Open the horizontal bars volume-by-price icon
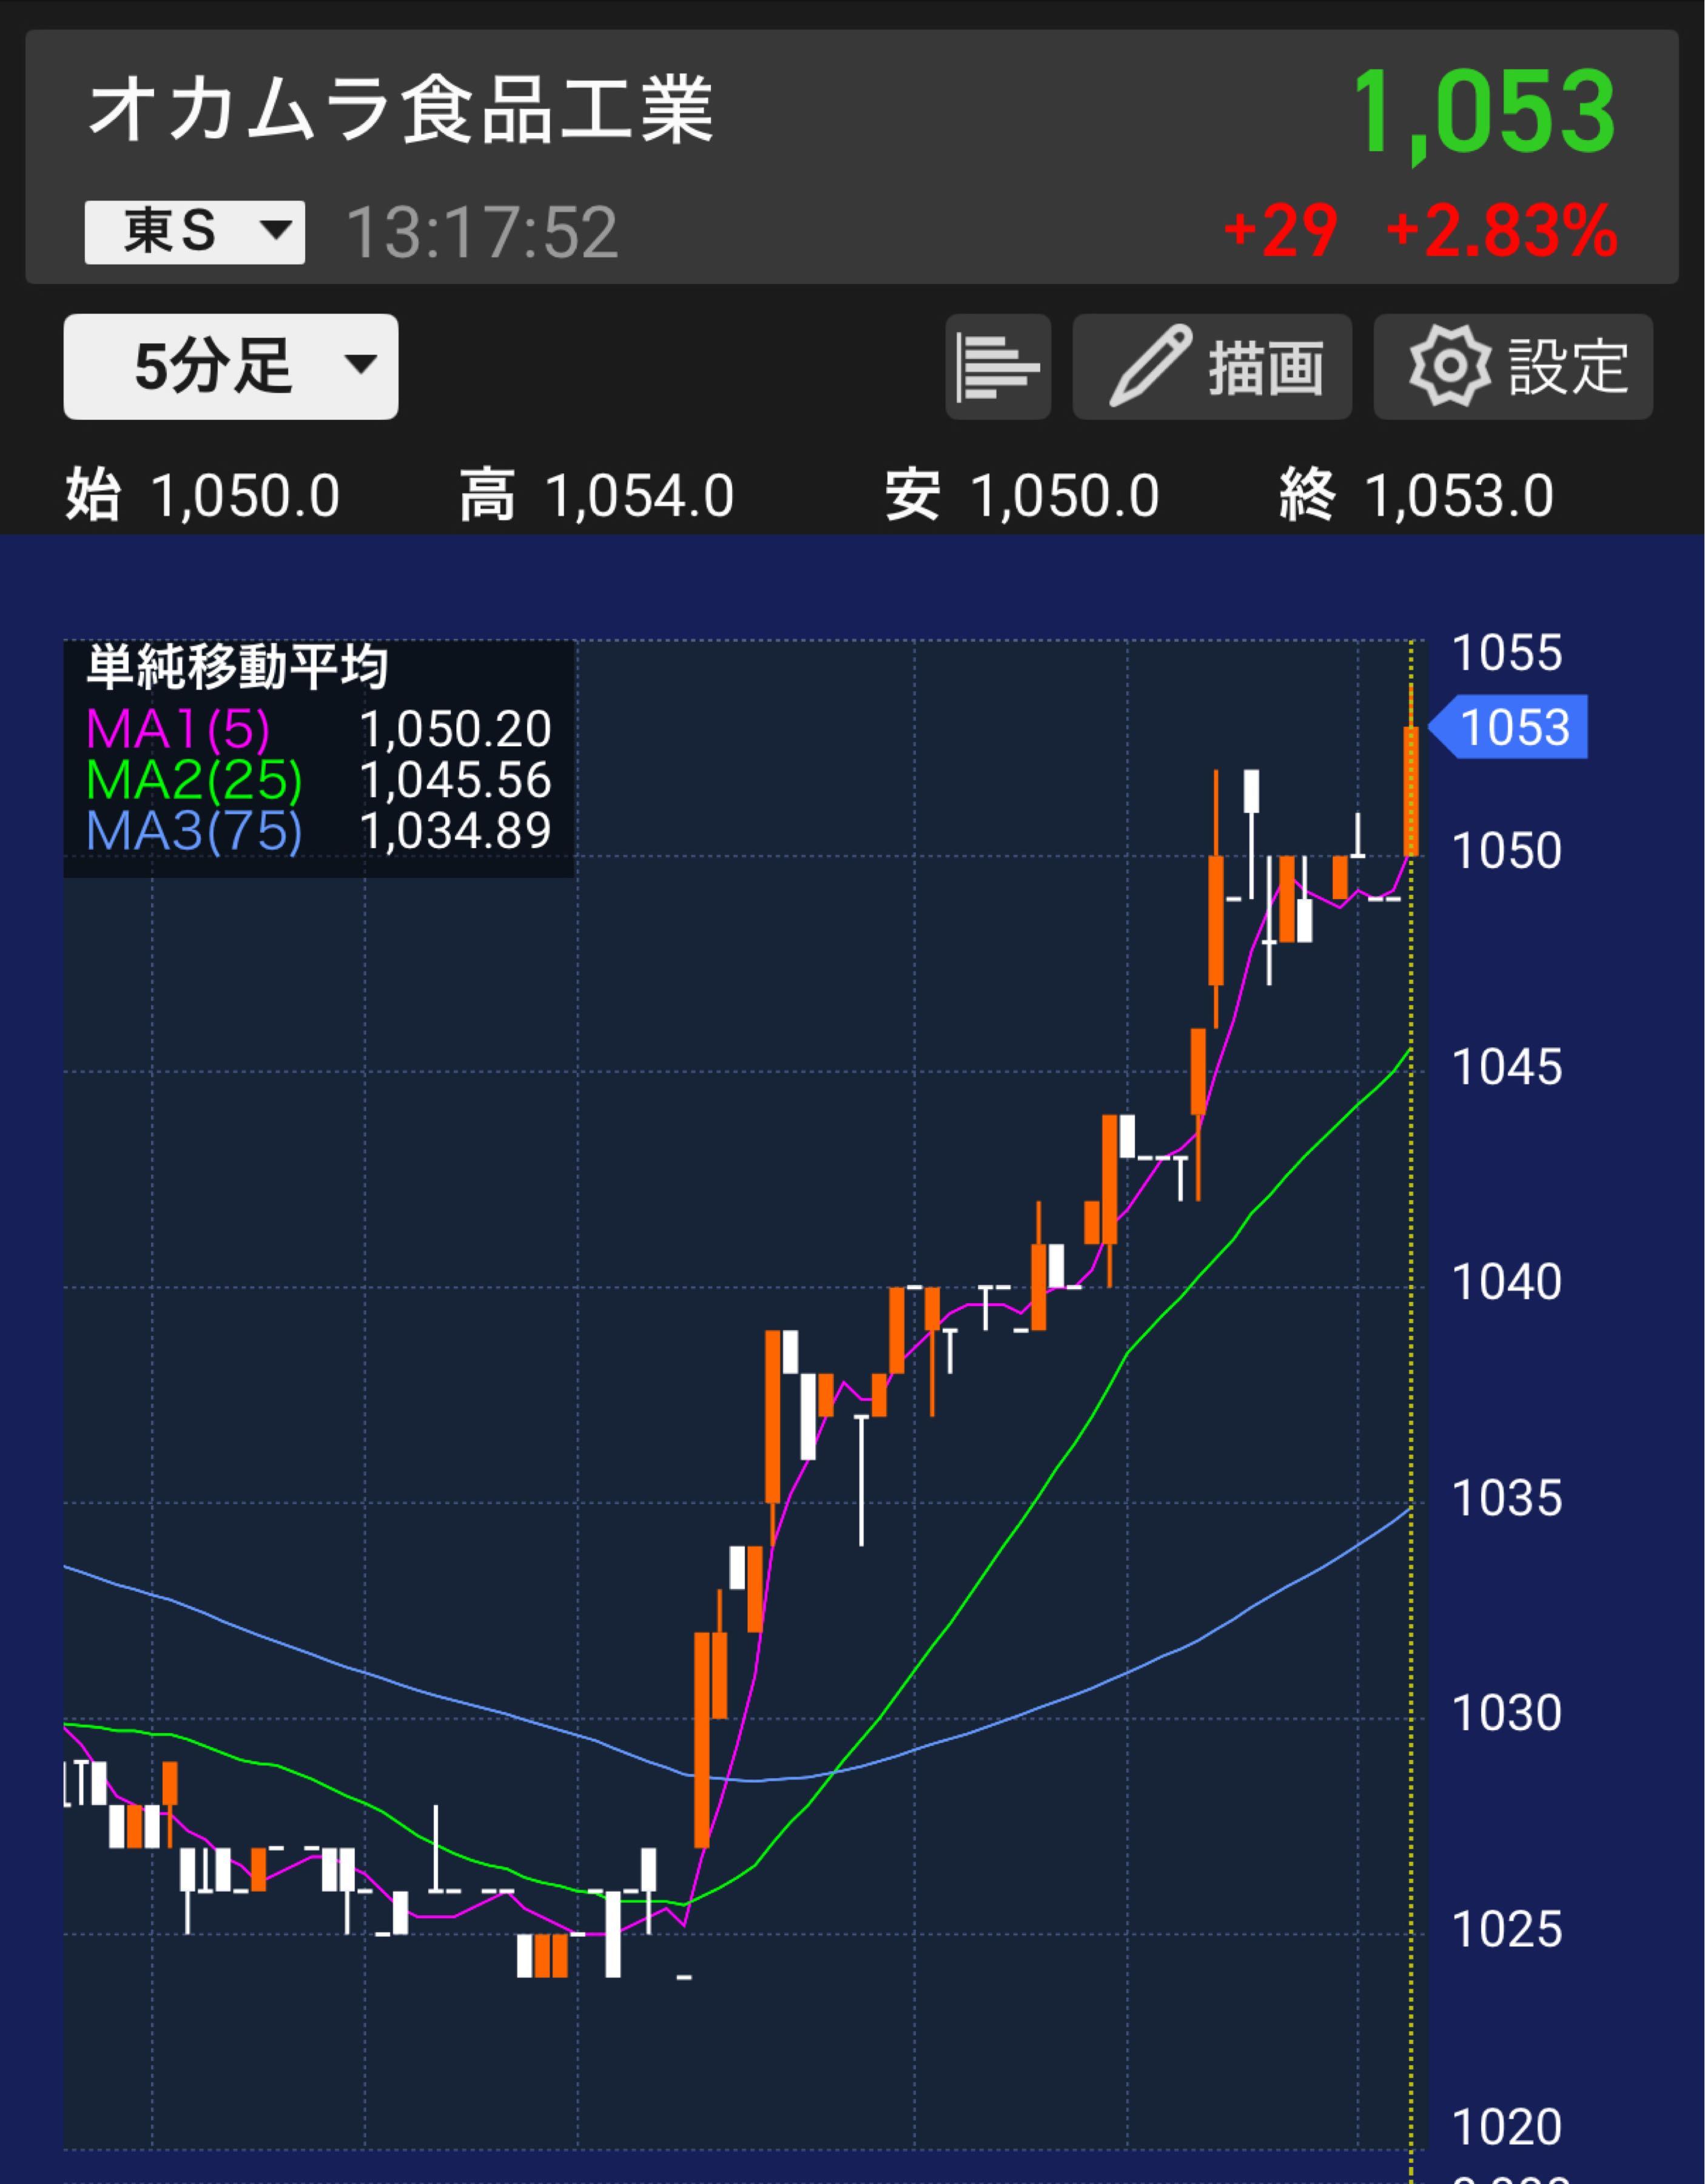Viewport: 1705px width, 2184px height. click(x=997, y=367)
